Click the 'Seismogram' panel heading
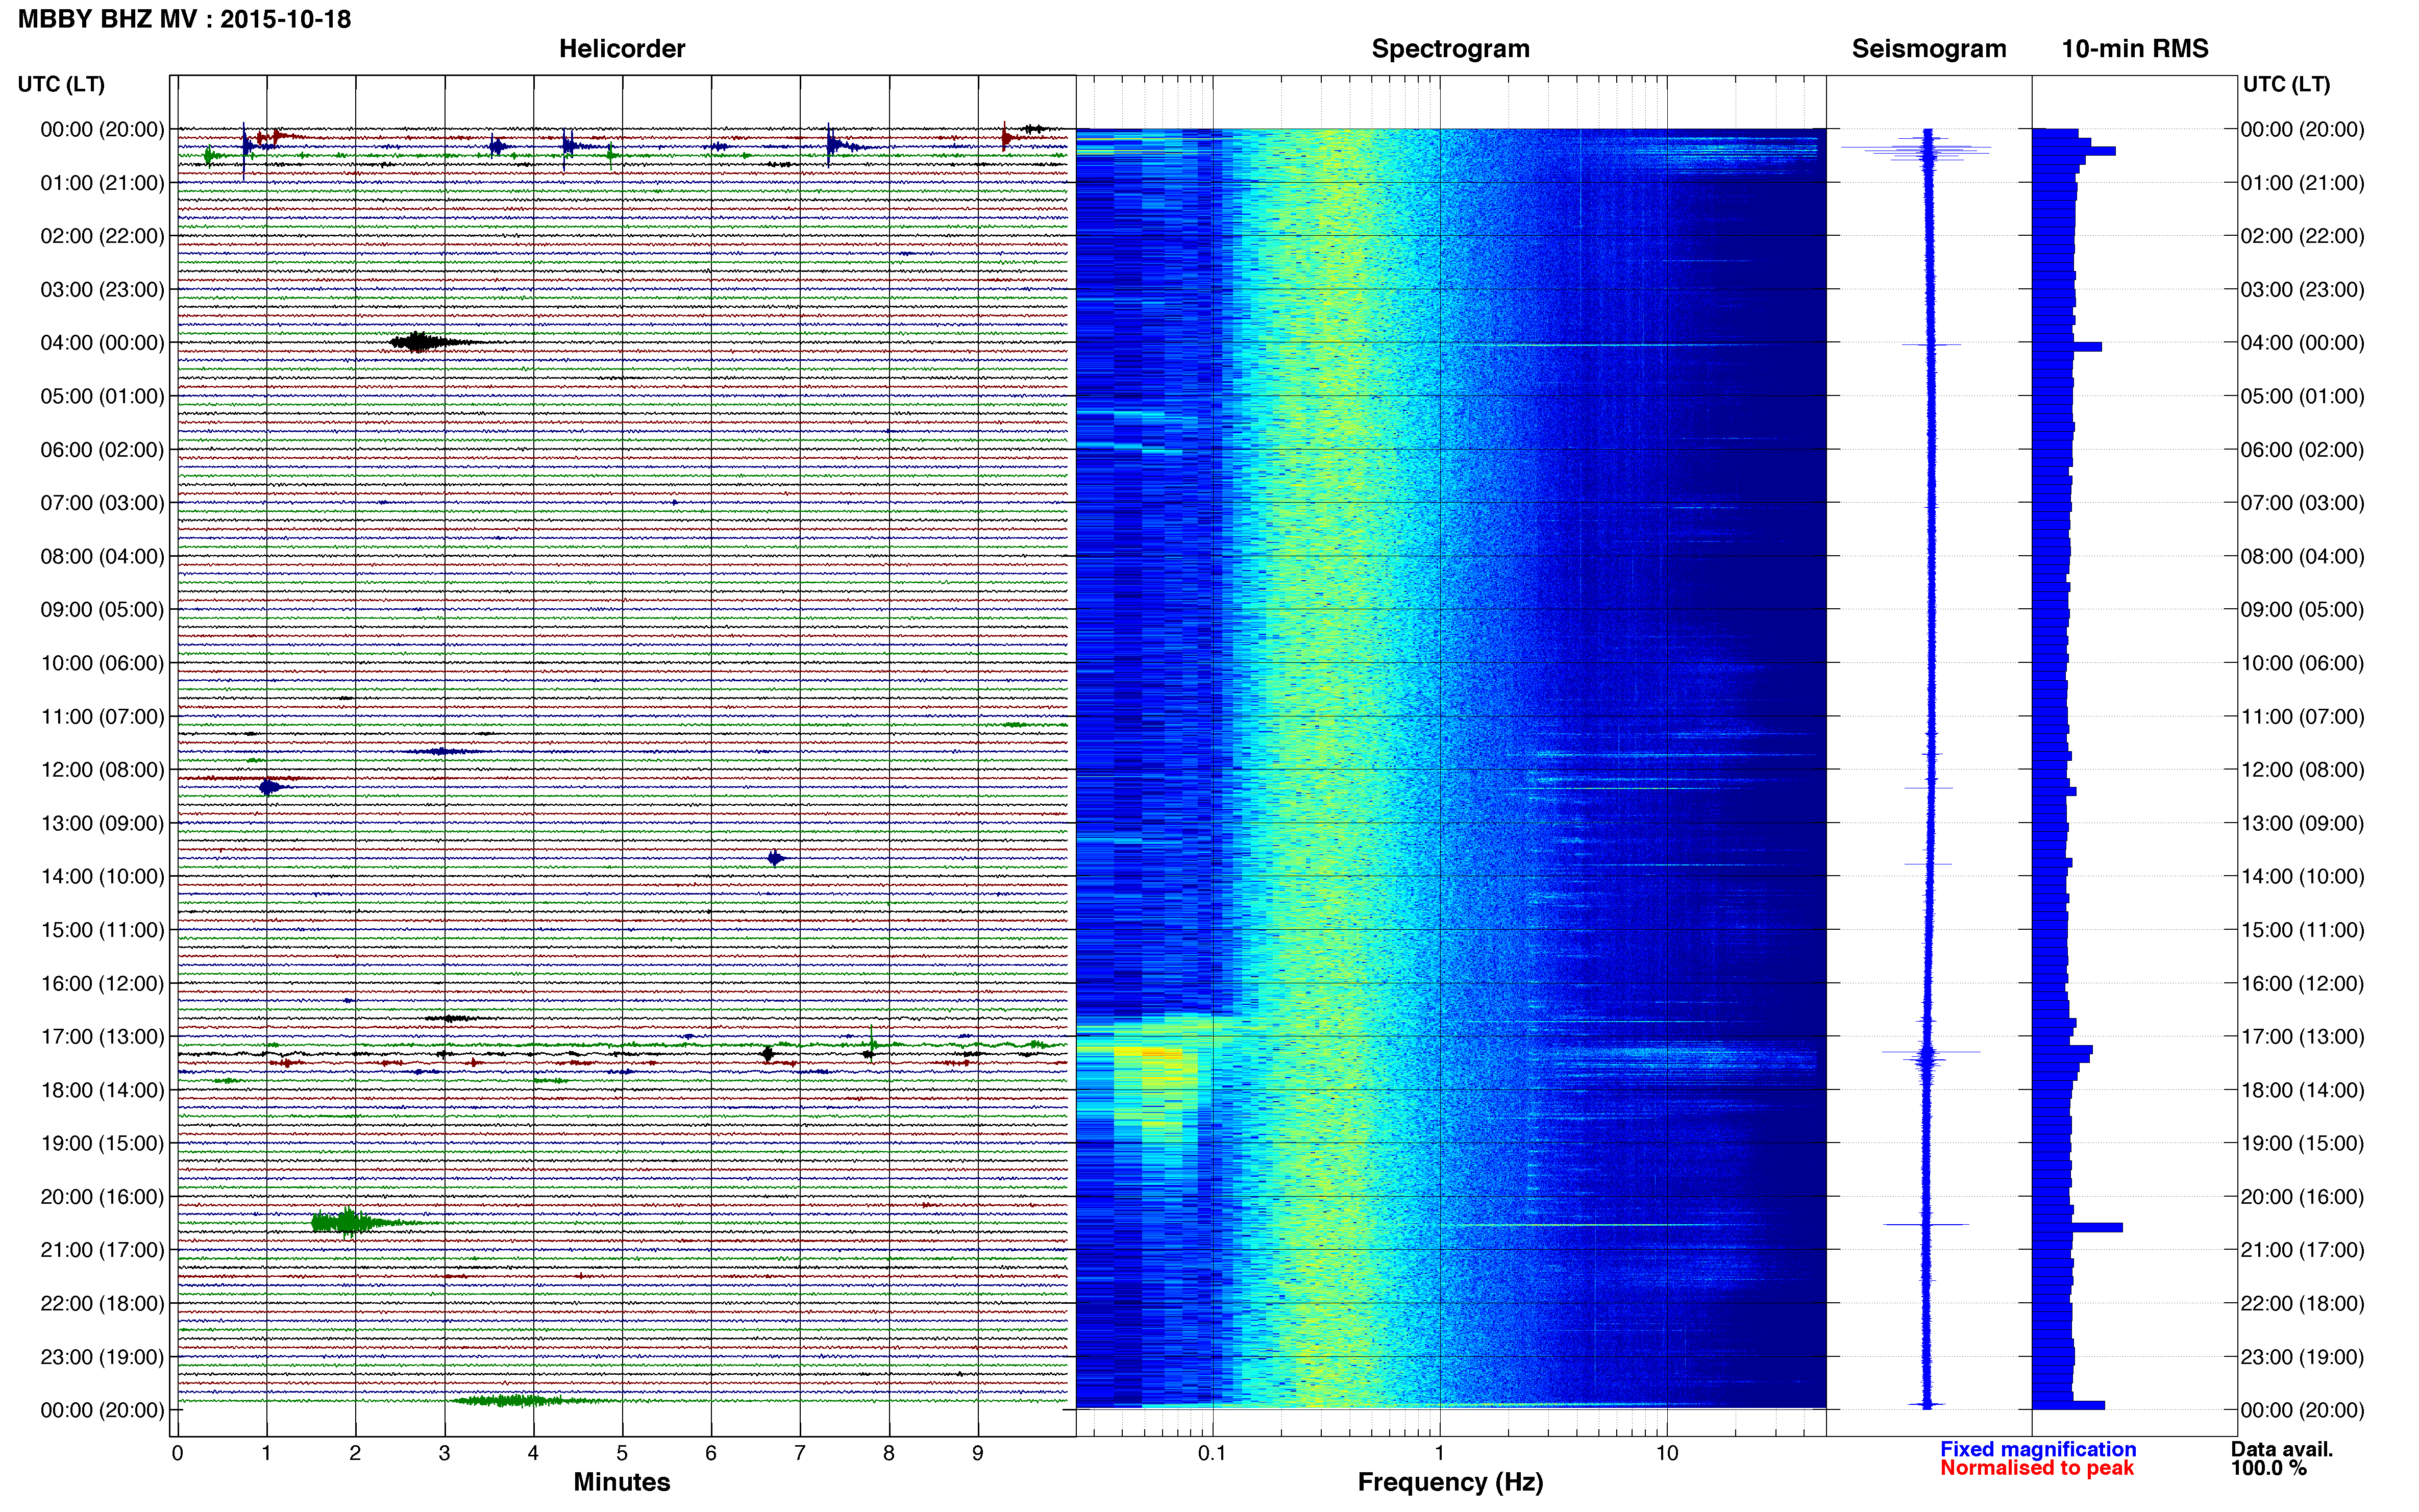Image resolution: width=2419 pixels, height=1512 pixels. (x=1929, y=49)
